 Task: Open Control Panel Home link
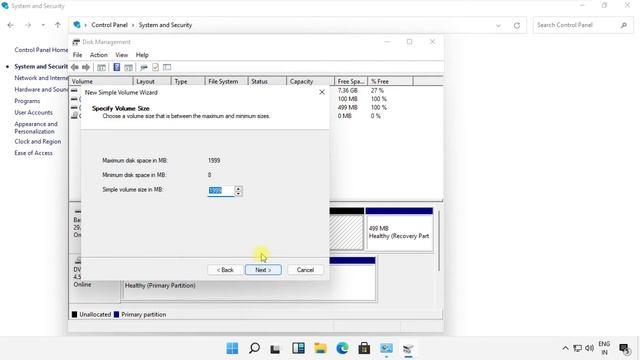click(41, 50)
